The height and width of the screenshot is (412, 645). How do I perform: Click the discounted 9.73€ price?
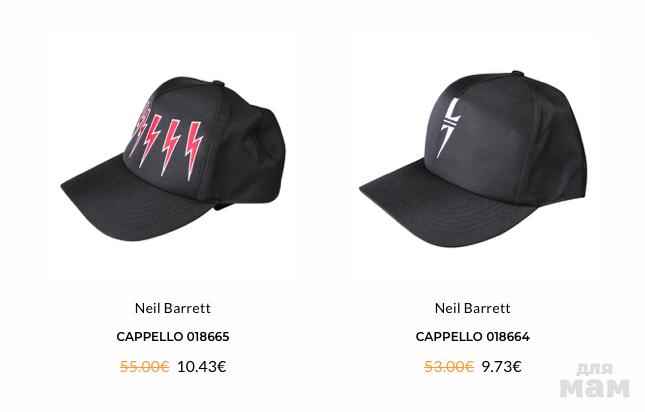point(501,366)
